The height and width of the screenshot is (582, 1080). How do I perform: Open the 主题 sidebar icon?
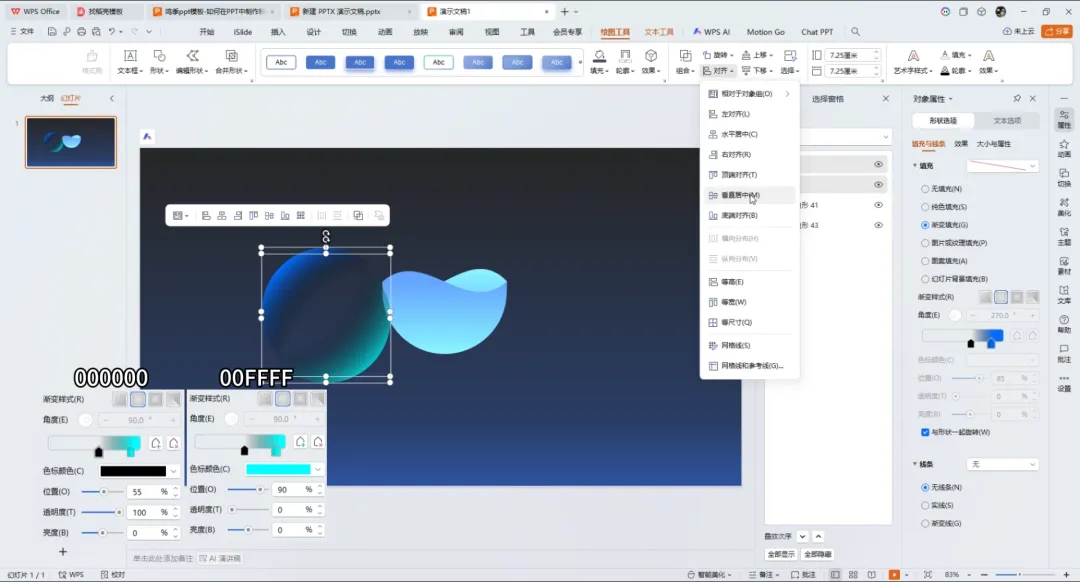tap(1064, 236)
